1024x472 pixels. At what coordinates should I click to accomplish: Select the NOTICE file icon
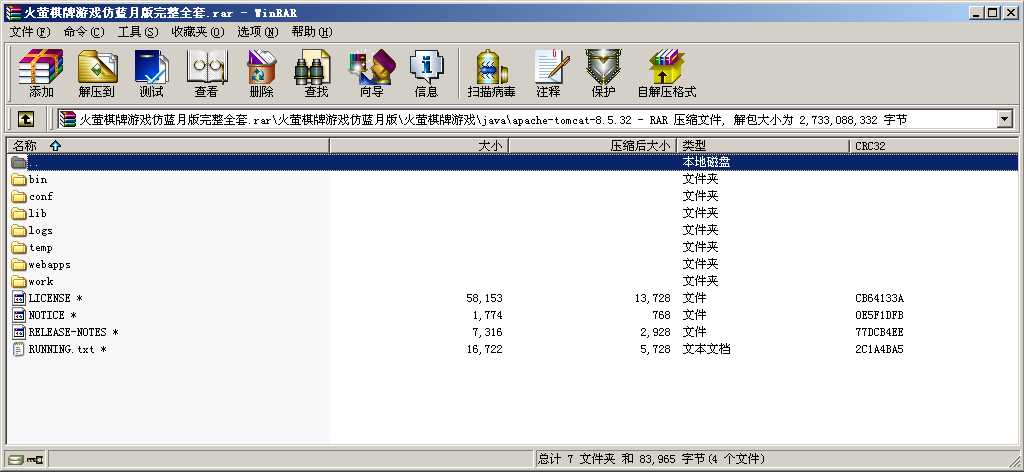click(19, 315)
